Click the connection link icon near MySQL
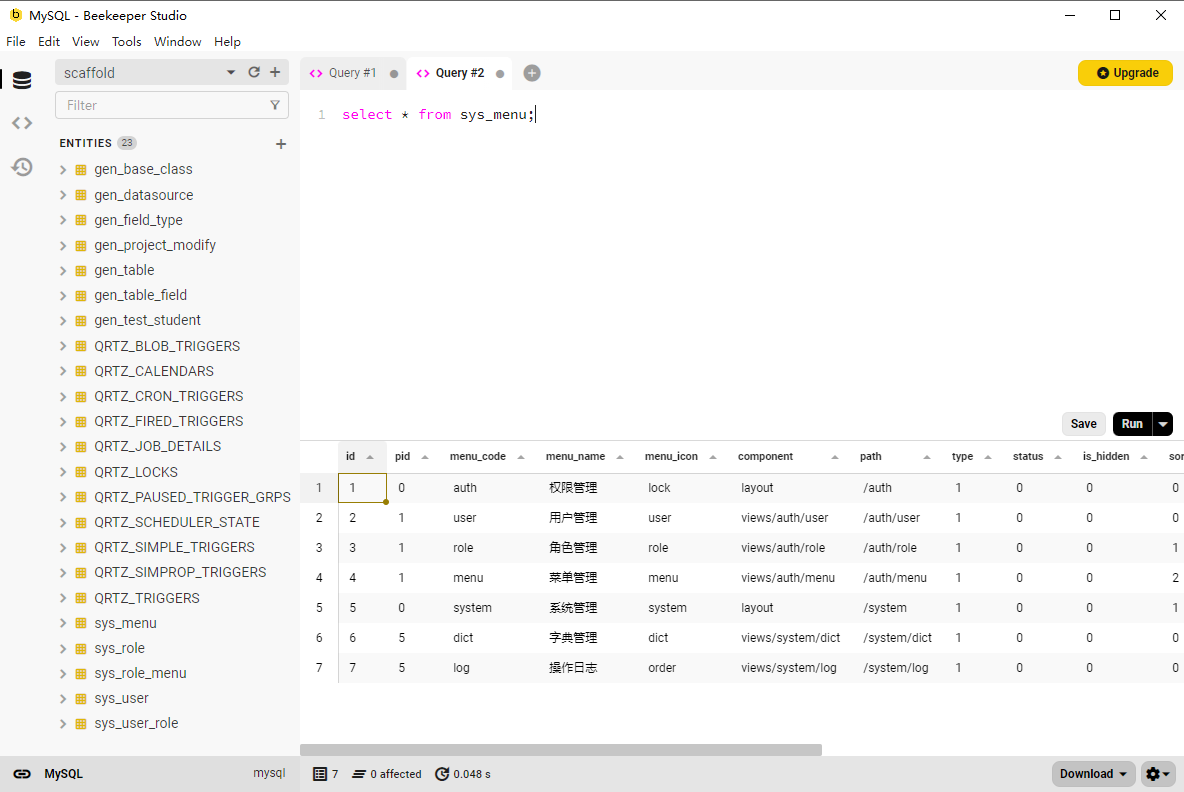This screenshot has height=792, width=1184. (22, 774)
